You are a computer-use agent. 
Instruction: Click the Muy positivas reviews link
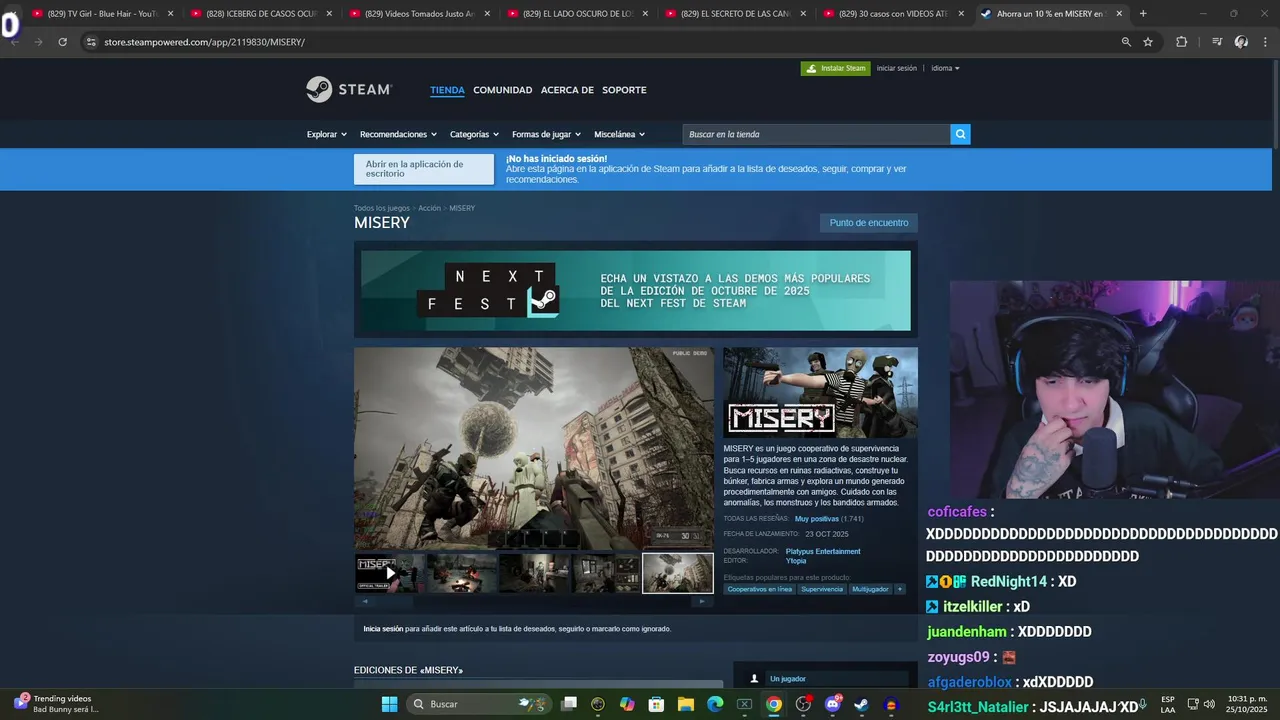817,519
